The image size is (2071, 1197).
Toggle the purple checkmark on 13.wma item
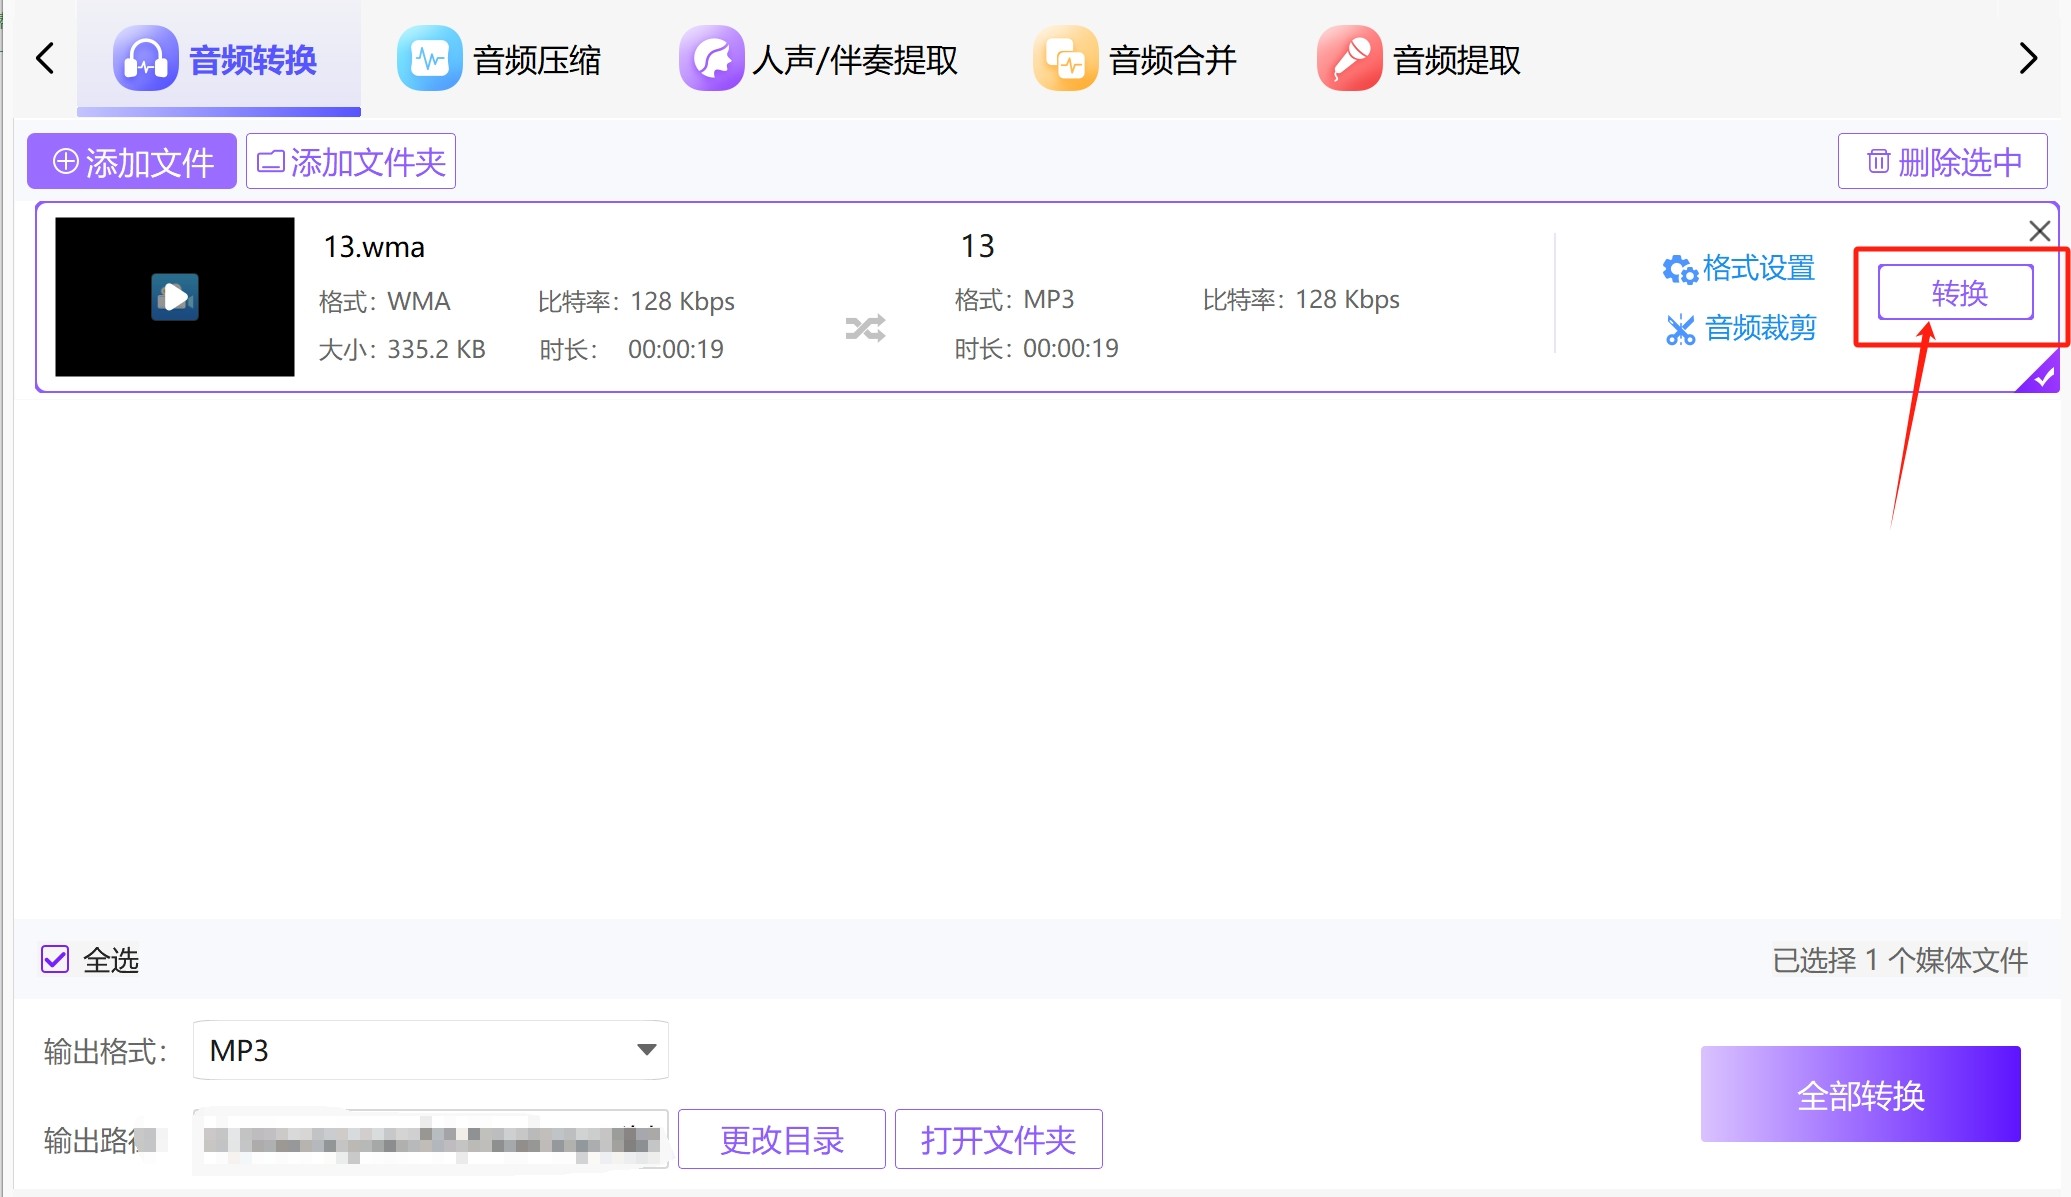[2042, 377]
